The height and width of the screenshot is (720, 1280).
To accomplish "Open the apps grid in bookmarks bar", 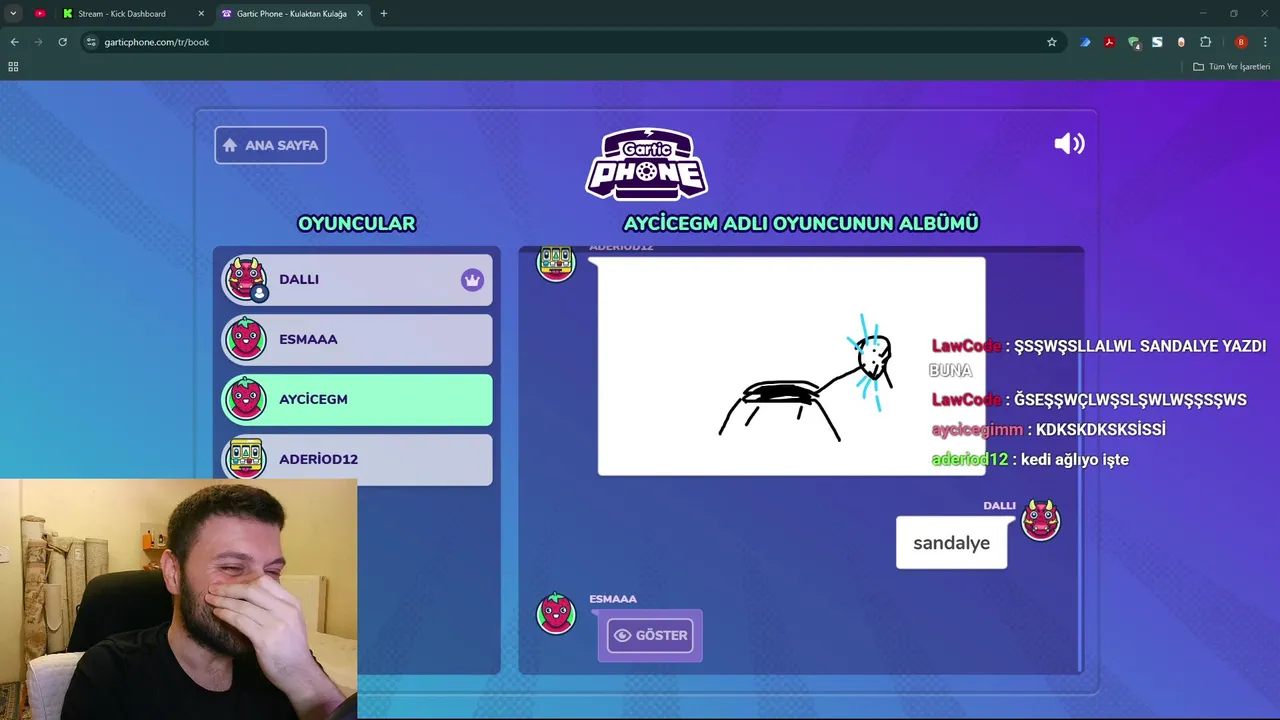I will pyautogui.click(x=13, y=67).
